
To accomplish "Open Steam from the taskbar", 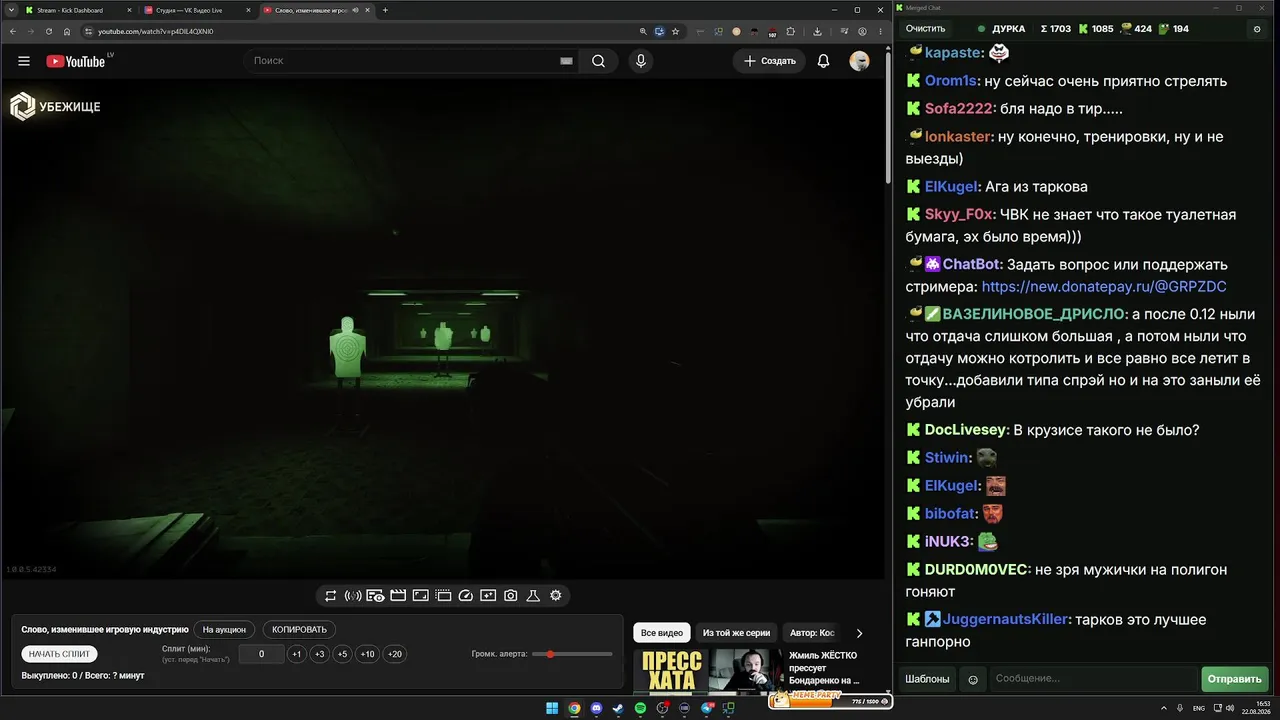I will [618, 709].
